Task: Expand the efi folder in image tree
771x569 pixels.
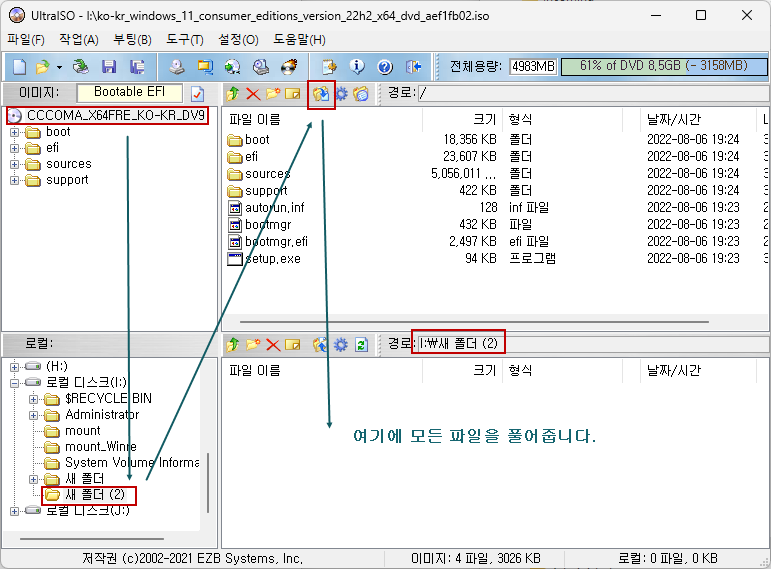Action: pyautogui.click(x=15, y=149)
